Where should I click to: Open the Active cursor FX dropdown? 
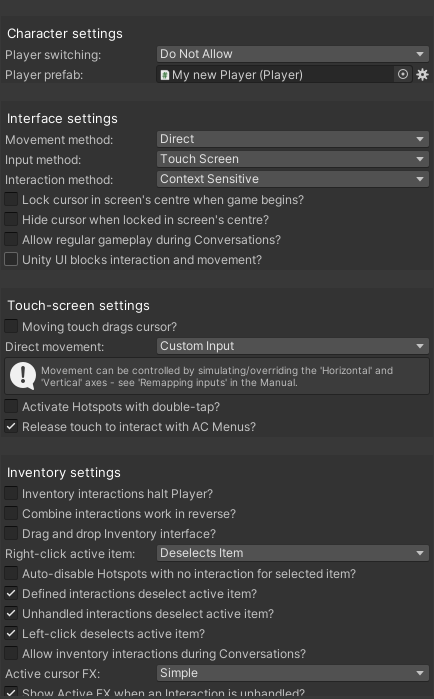[293, 673]
